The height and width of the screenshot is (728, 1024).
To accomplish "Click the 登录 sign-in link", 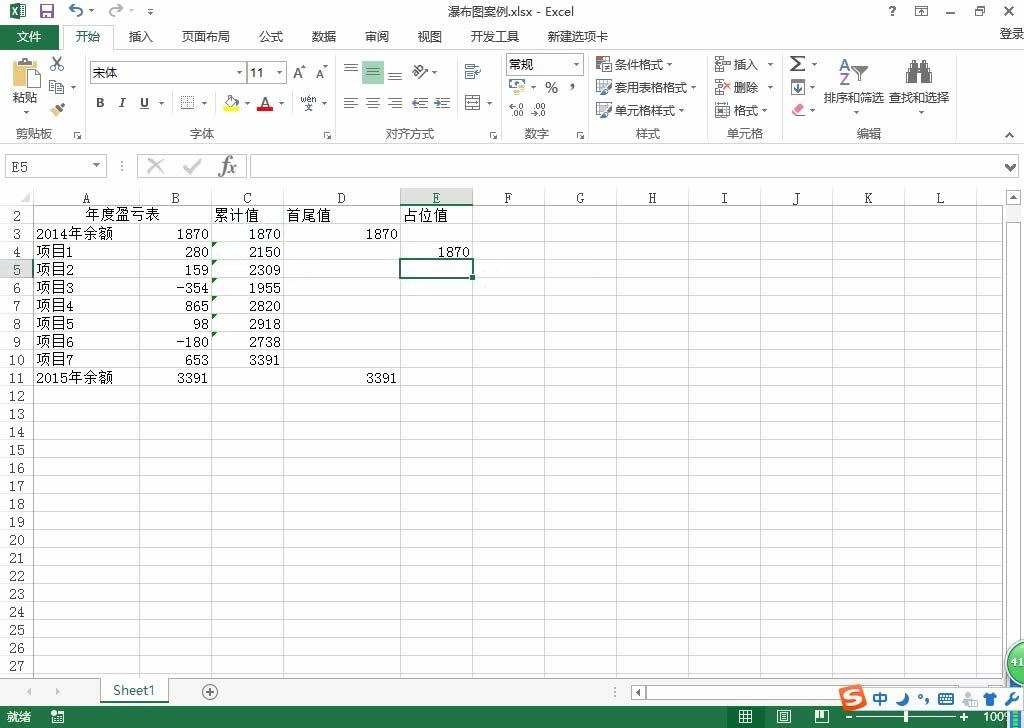I will click(x=1011, y=33).
